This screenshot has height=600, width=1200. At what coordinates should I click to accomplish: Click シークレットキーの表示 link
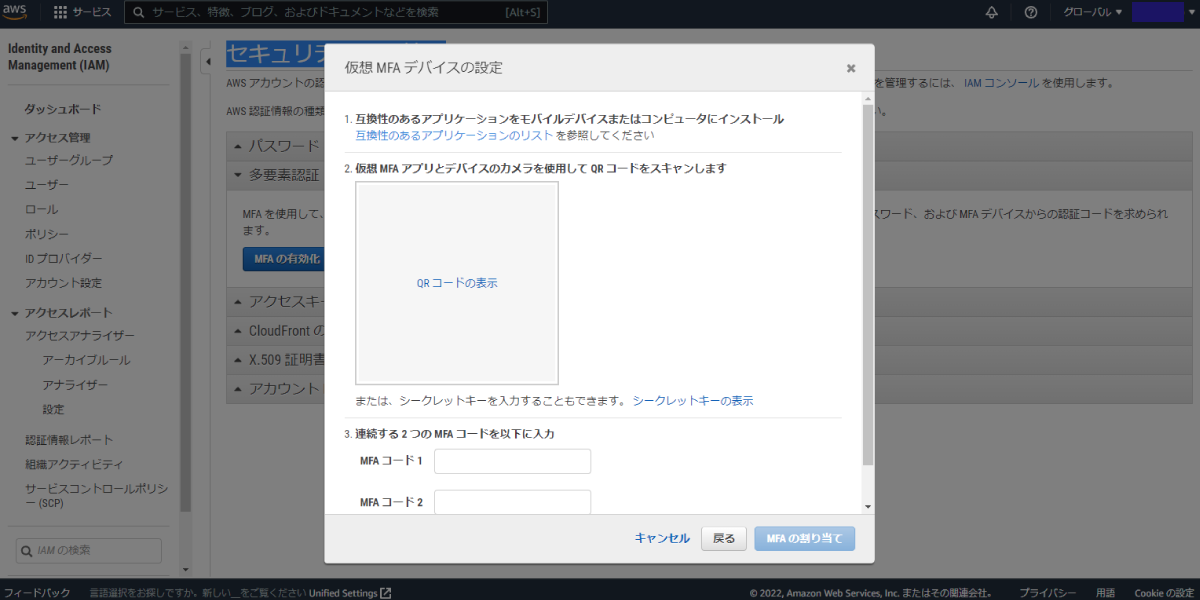693,401
